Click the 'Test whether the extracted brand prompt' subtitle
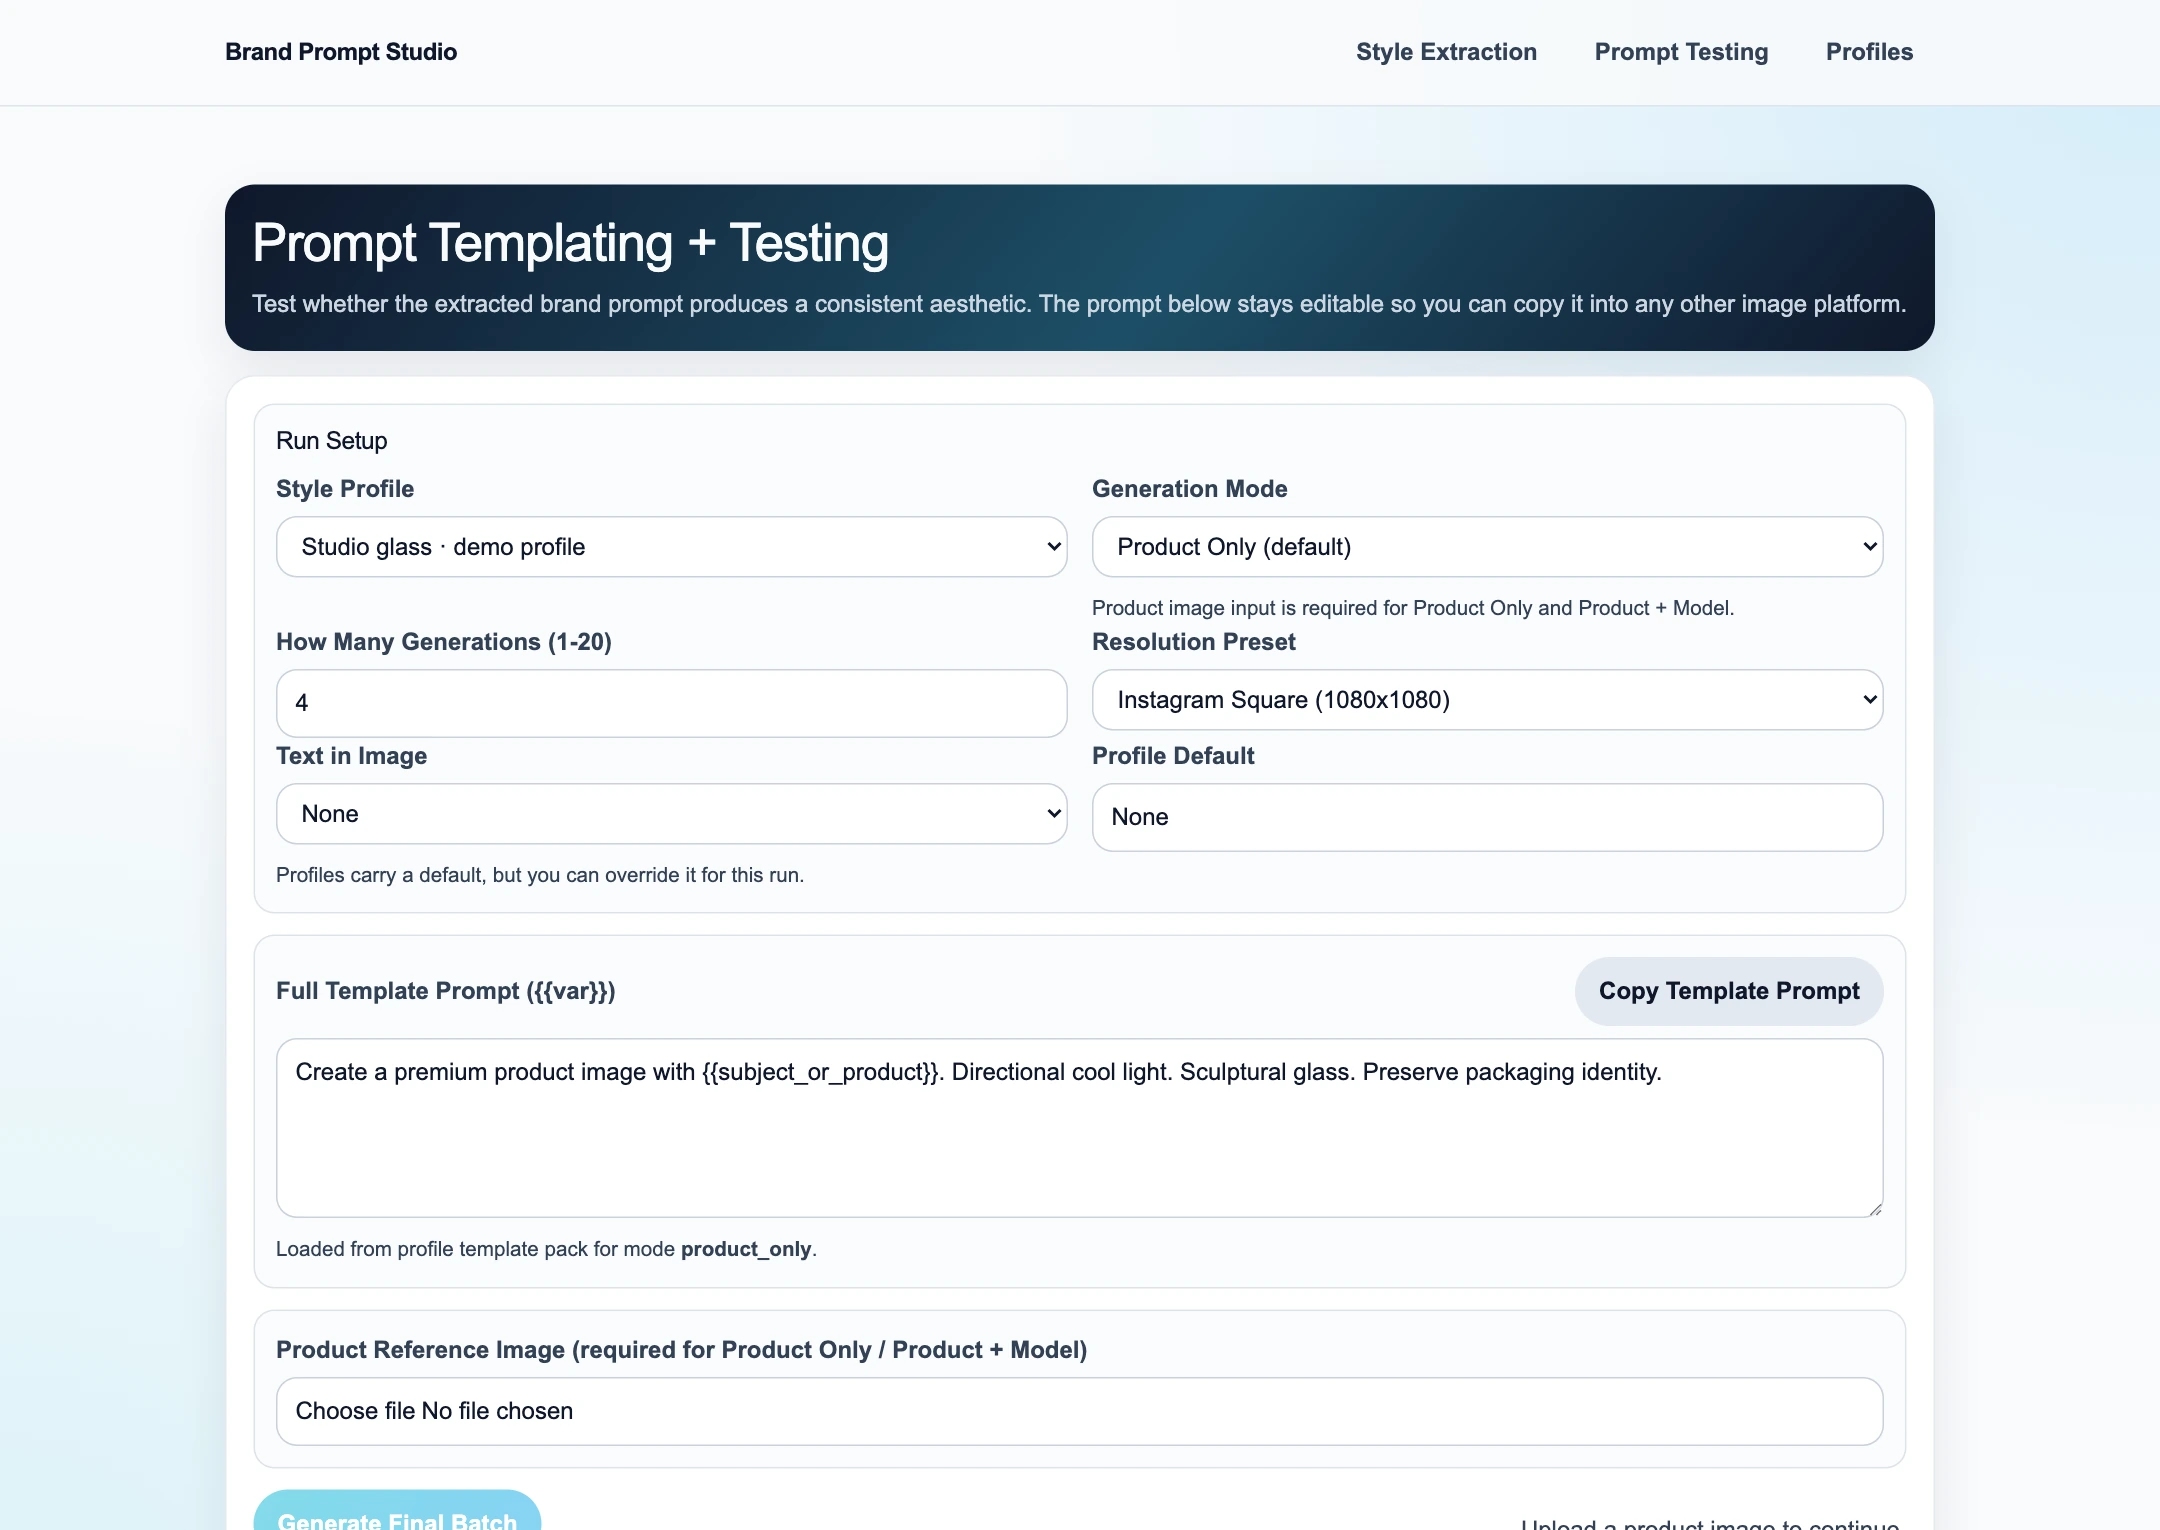This screenshot has height=1530, width=2160. 1079,304
